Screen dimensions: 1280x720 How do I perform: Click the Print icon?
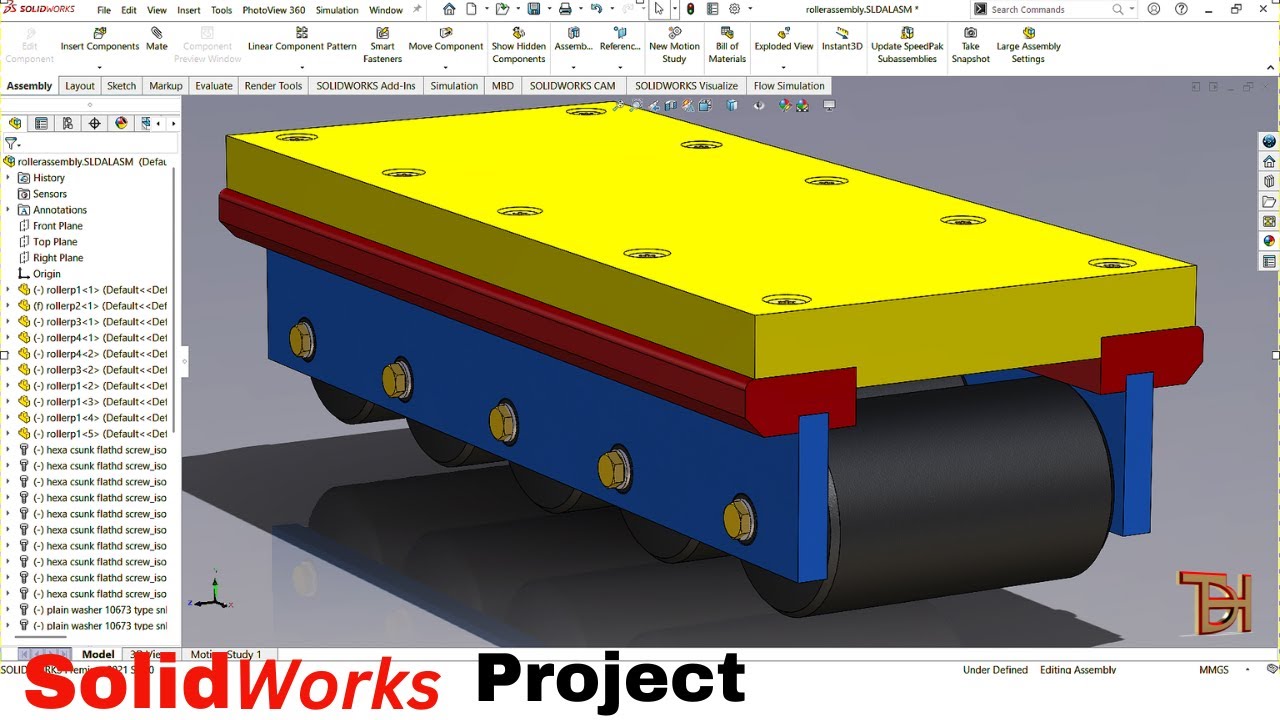pos(565,9)
